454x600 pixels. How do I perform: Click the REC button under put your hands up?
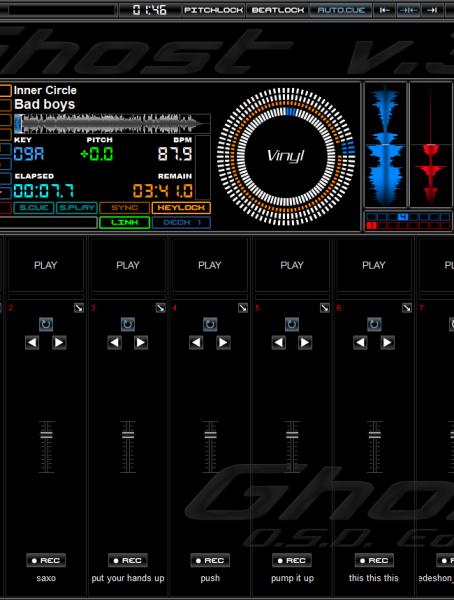pos(128,561)
